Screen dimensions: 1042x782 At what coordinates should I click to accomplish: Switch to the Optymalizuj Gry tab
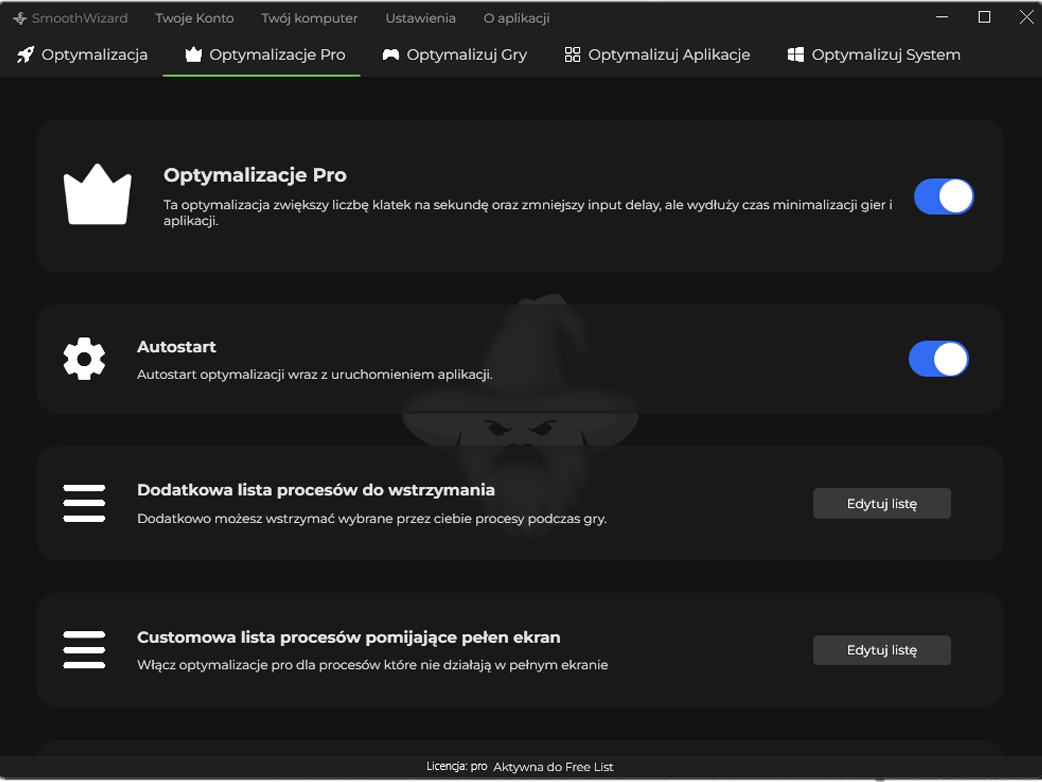(455, 55)
